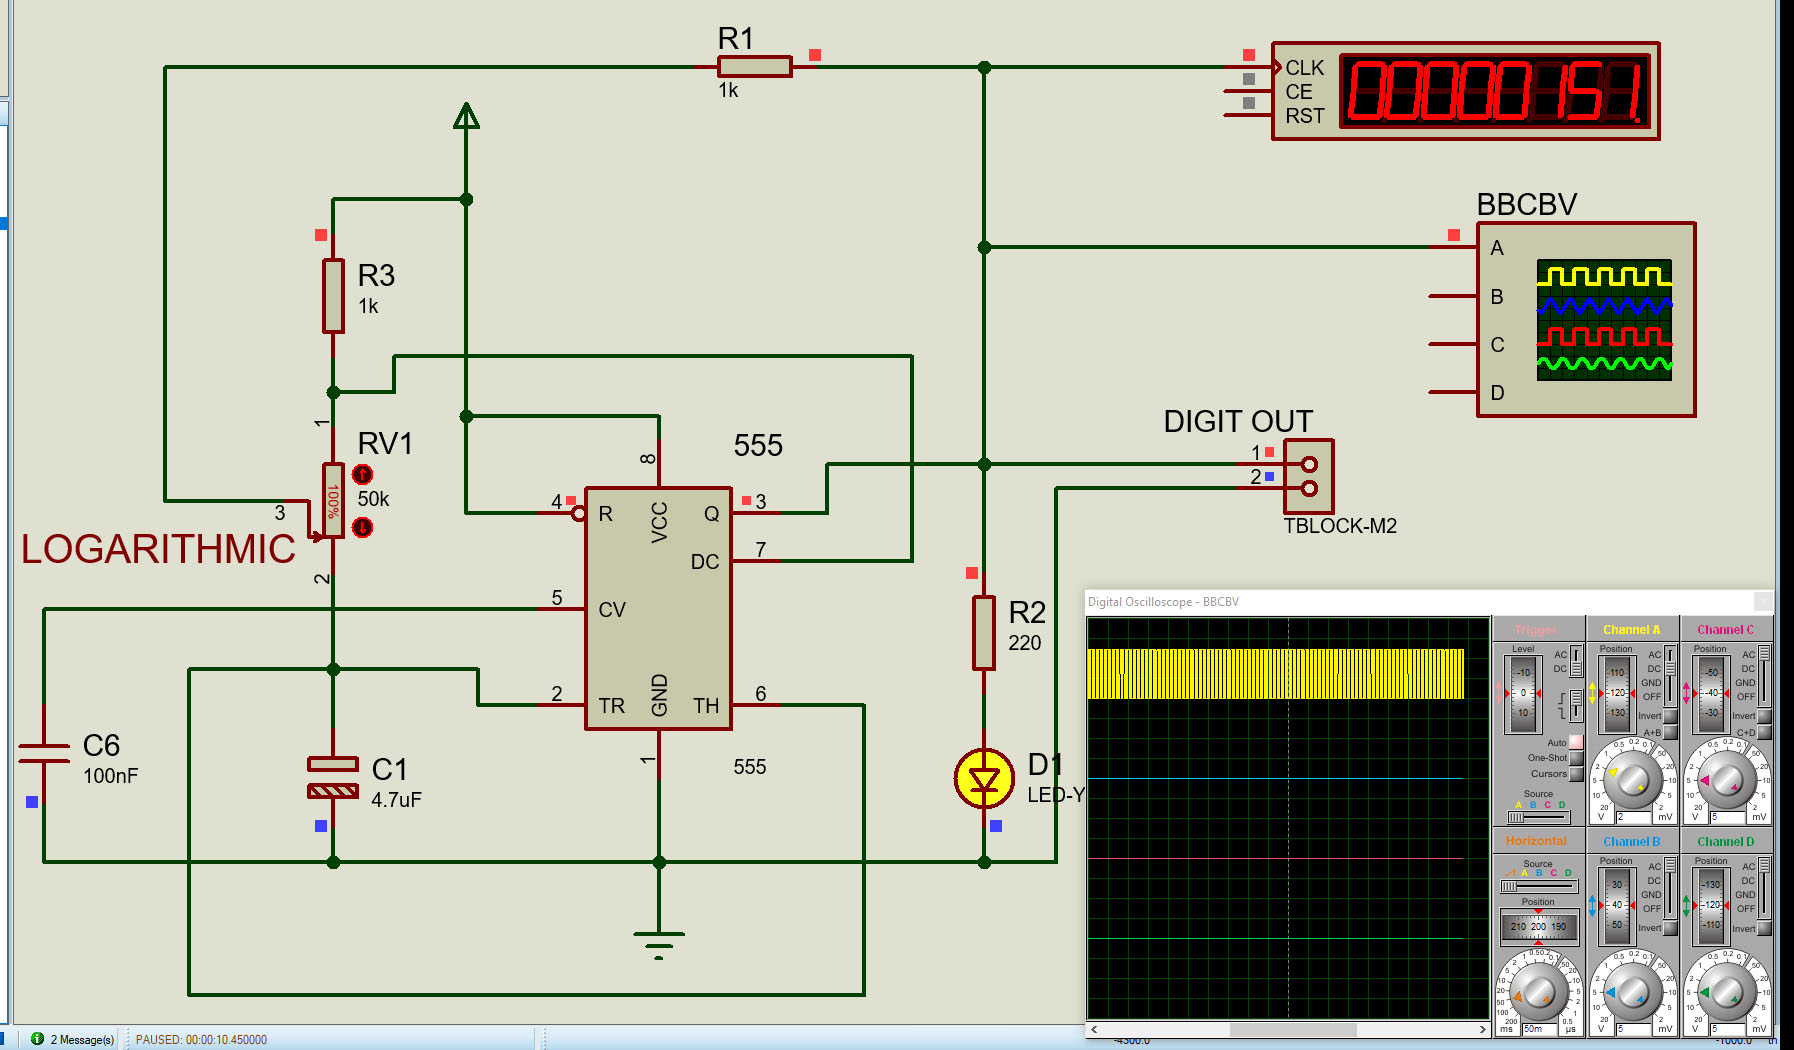Click Channel C coupling mode slider
Screen dimensions: 1794x1050
point(1764,676)
